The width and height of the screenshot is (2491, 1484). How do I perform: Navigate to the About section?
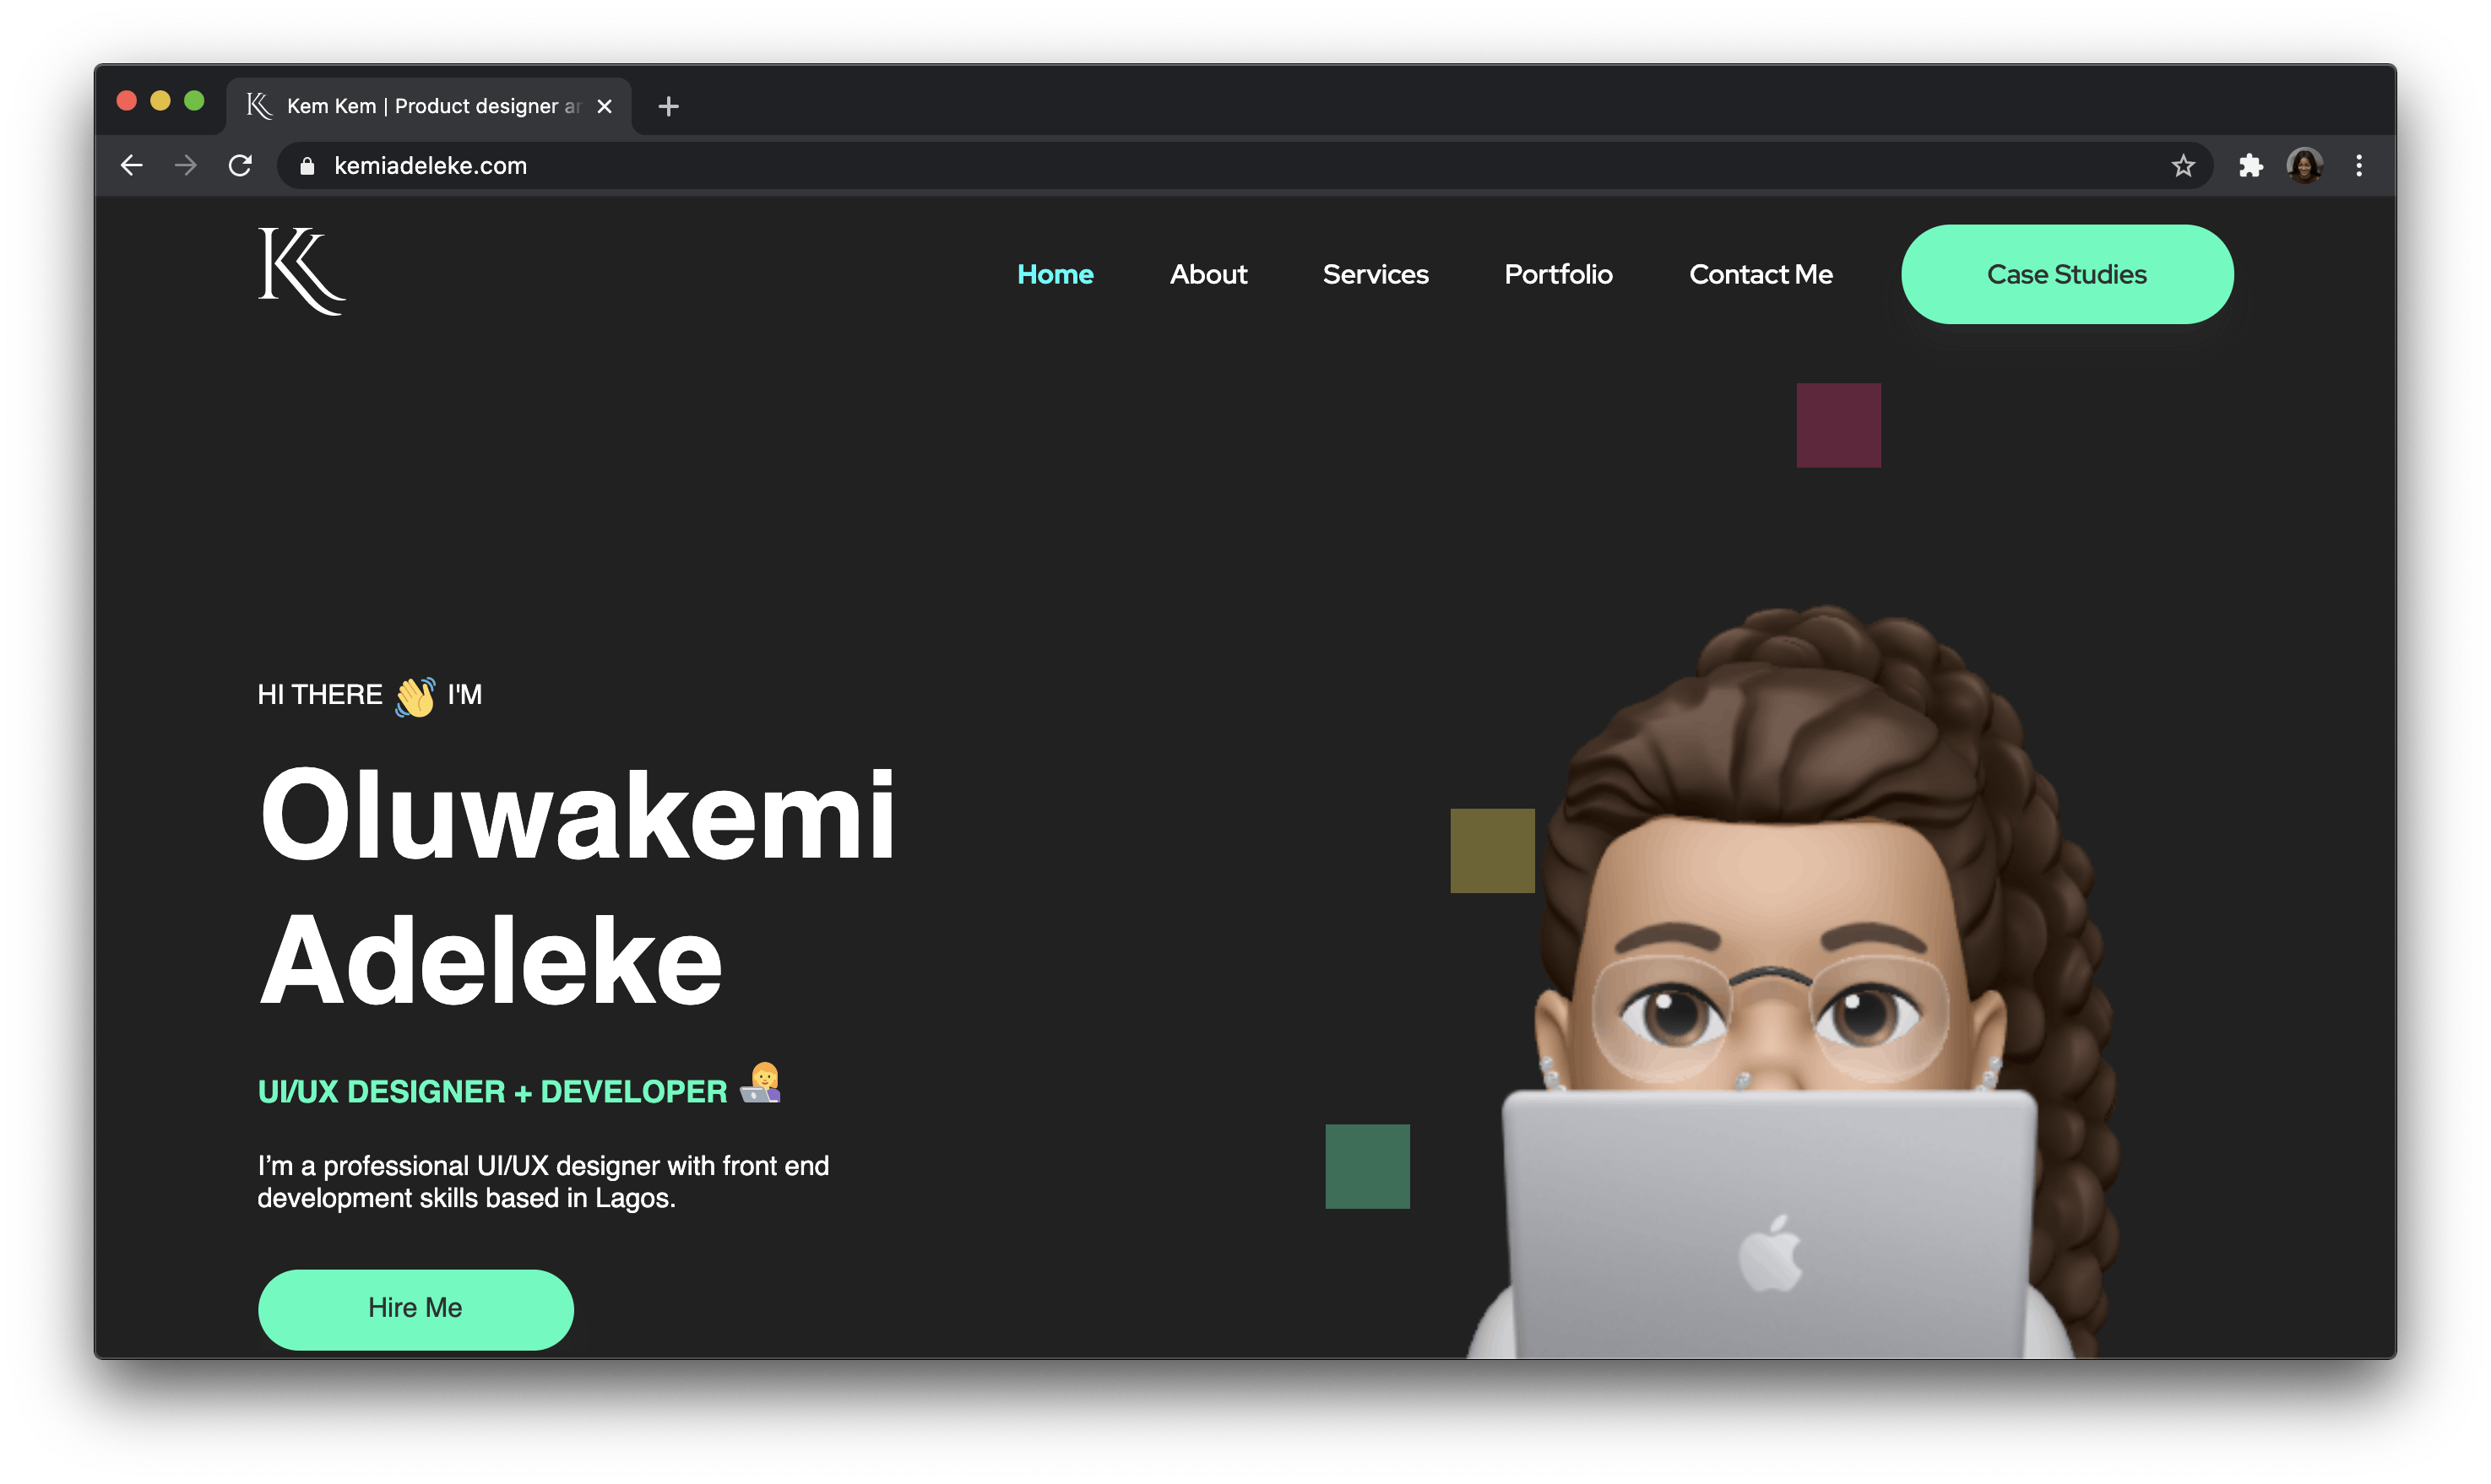click(1208, 272)
